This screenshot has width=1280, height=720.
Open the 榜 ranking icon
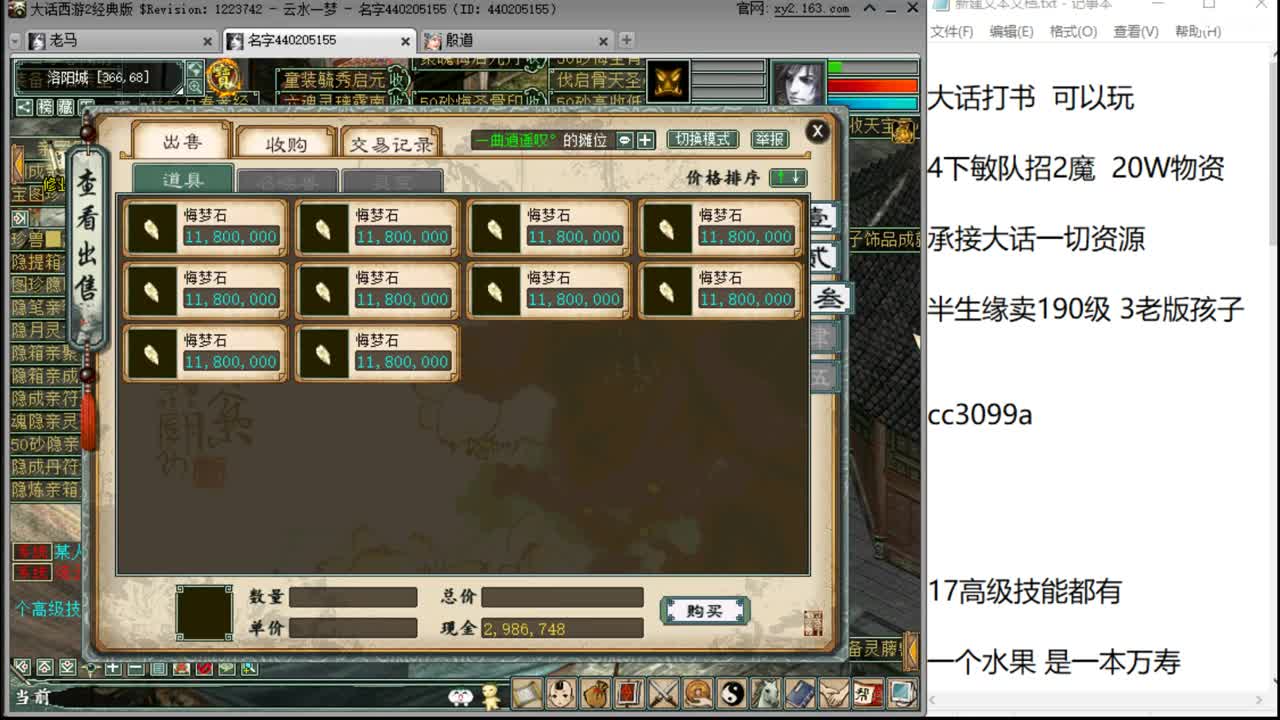coord(45,106)
